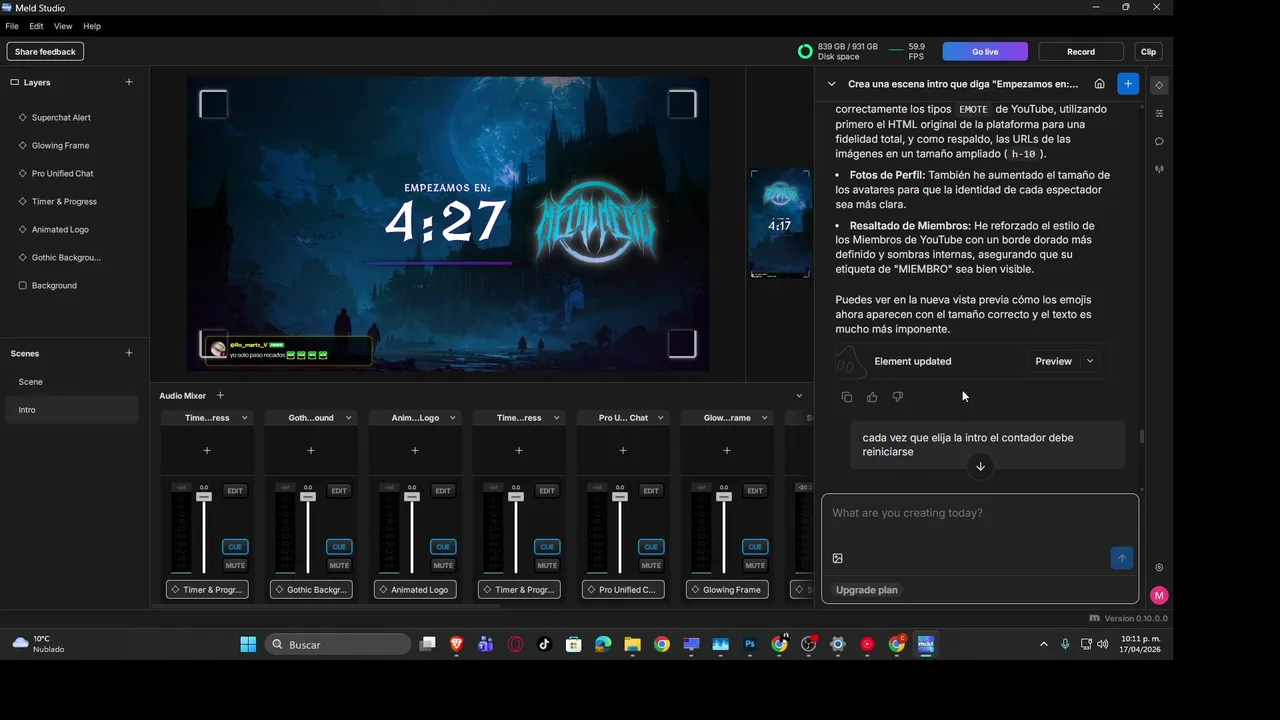Screen dimensions: 1280x720
Task: Mute the Glowing Frame mixer channel
Action: point(755,565)
